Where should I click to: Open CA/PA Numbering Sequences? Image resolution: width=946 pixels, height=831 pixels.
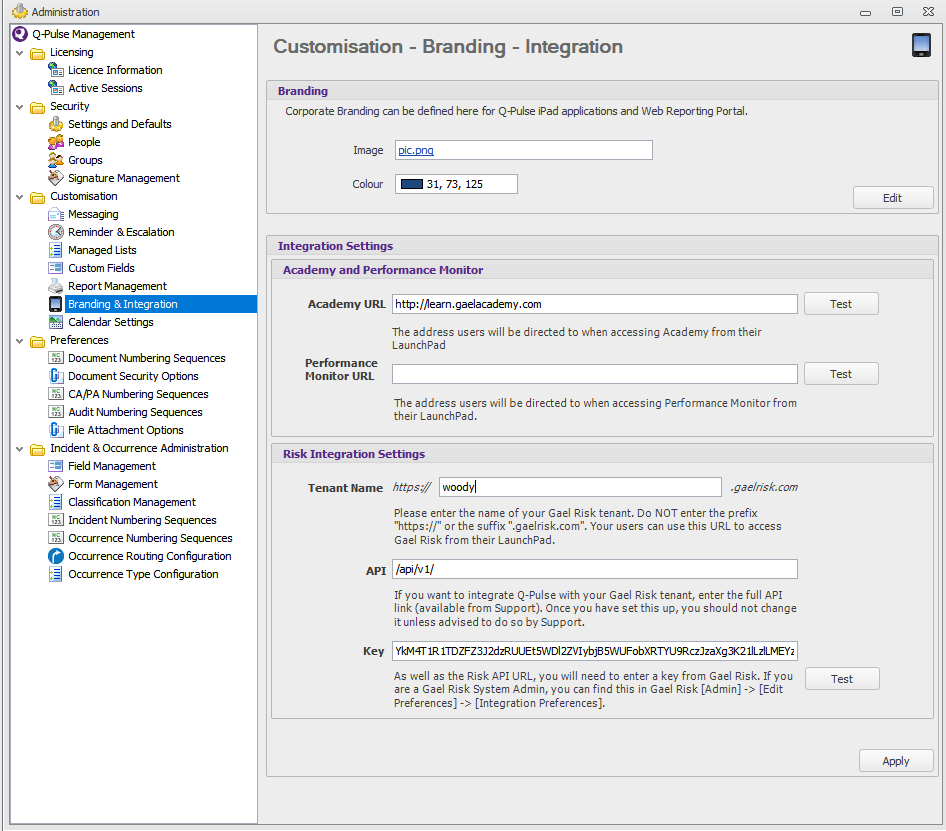click(138, 394)
